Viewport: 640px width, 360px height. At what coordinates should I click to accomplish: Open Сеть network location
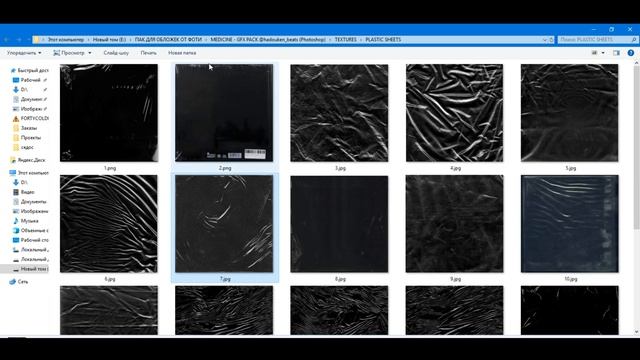point(19,282)
